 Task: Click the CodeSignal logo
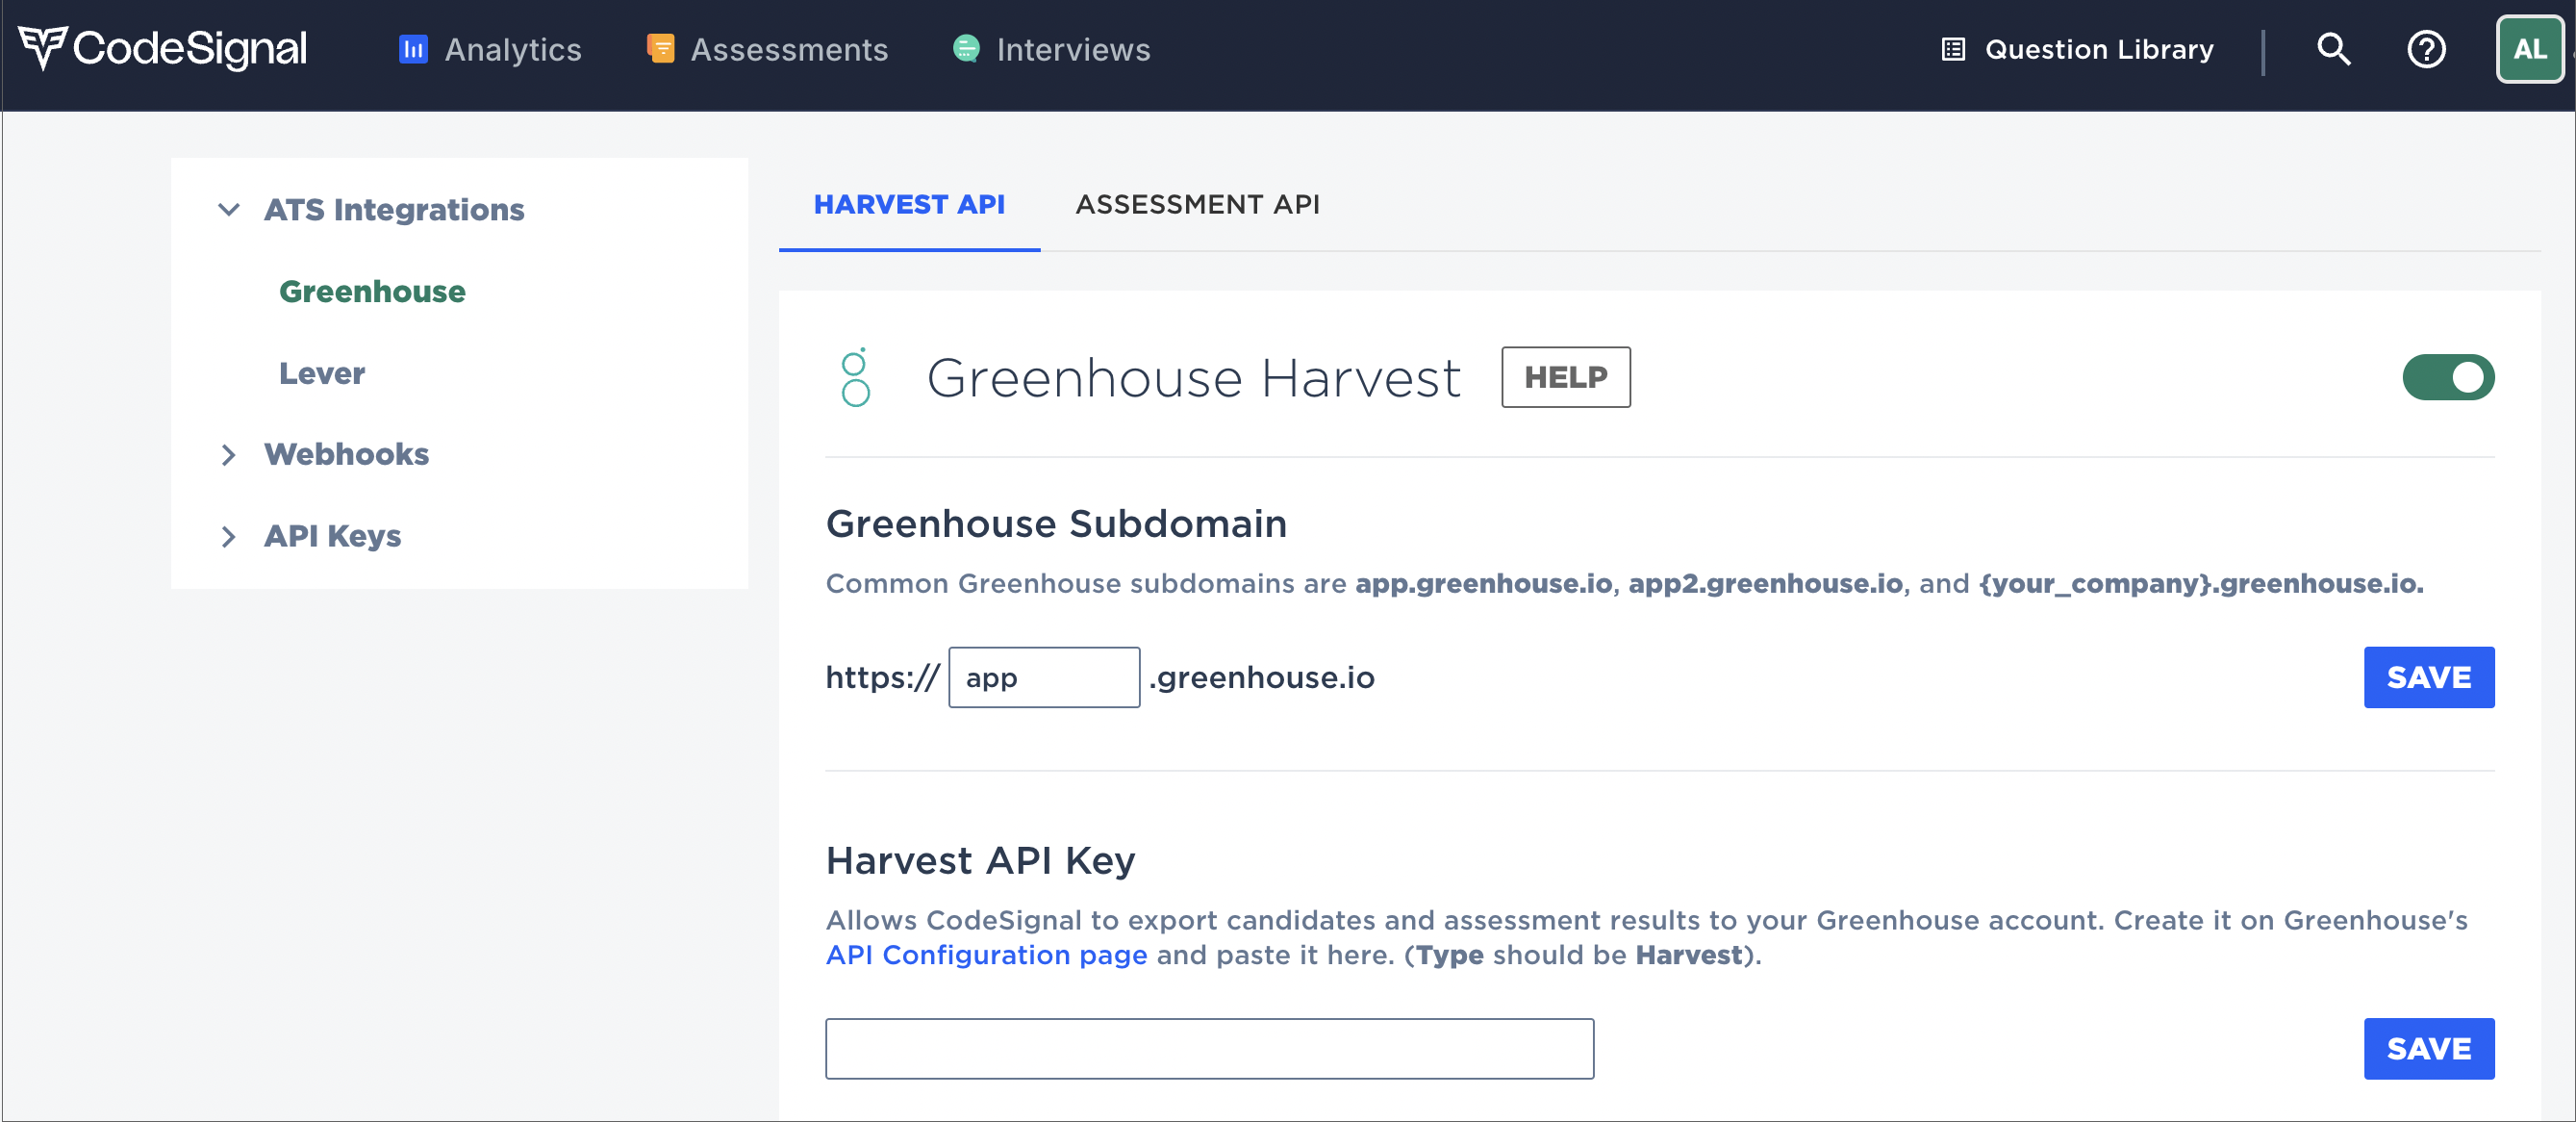pos(162,48)
